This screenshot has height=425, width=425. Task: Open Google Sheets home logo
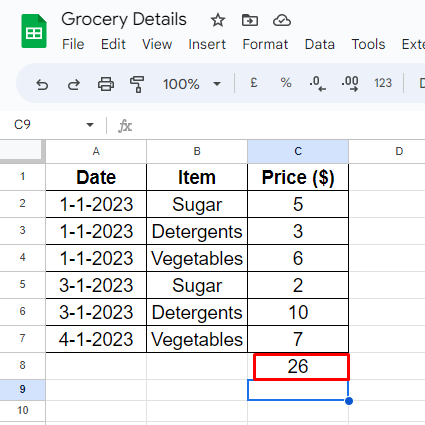point(34,31)
